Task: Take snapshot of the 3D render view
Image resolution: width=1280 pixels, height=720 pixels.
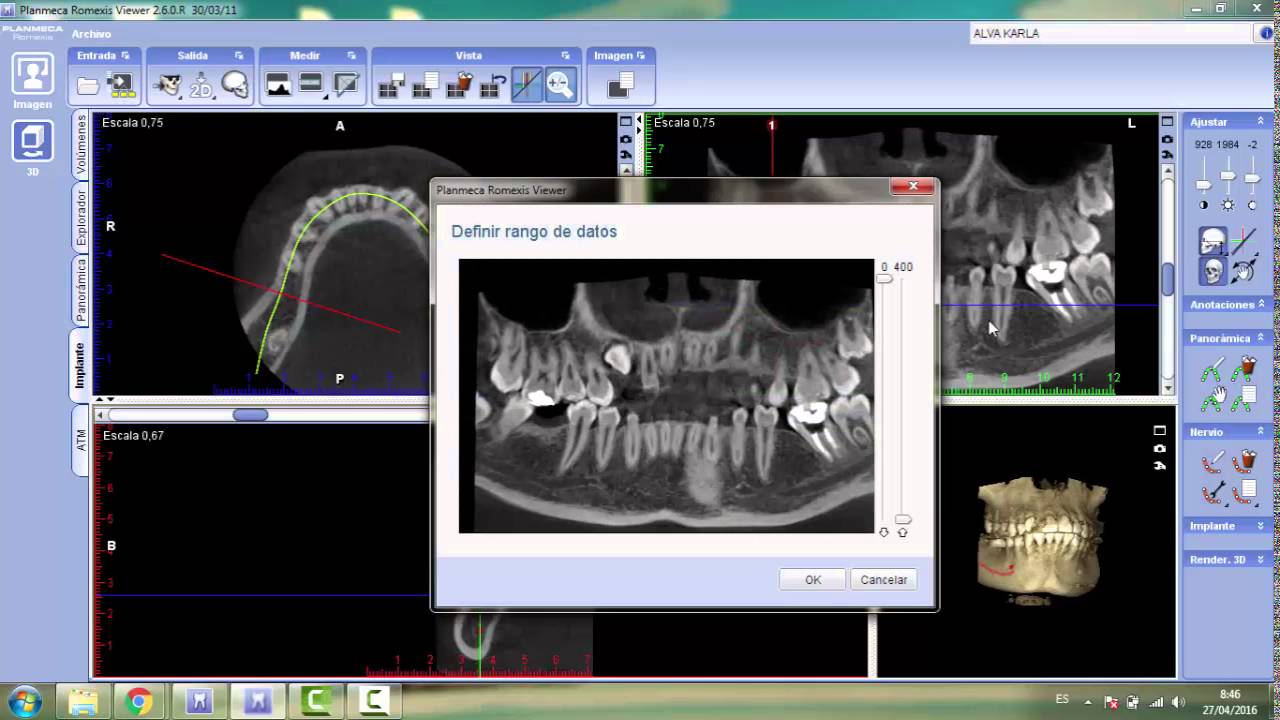Action: coord(1160,448)
